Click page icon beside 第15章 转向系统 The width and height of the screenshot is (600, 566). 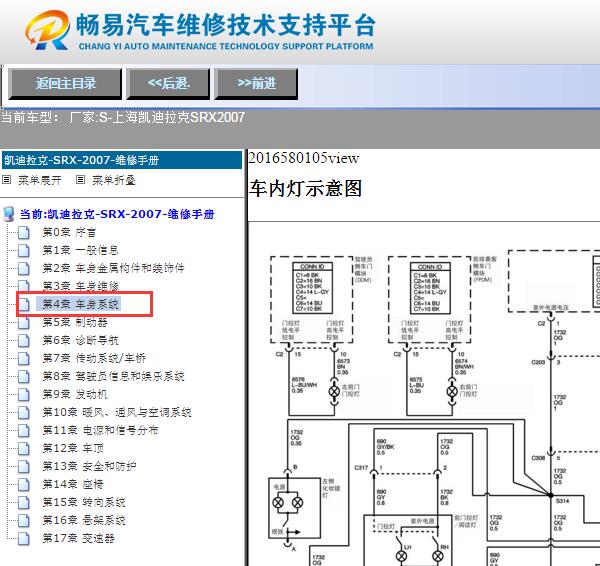tap(24, 502)
